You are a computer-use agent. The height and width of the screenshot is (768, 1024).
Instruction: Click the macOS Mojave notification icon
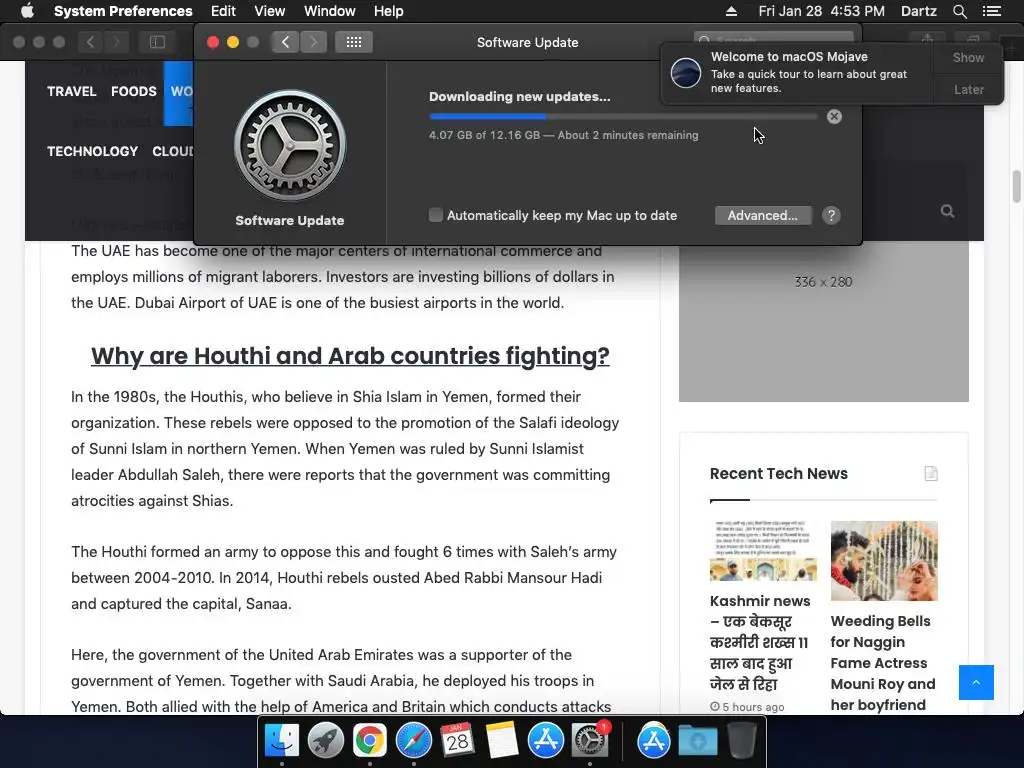686,72
